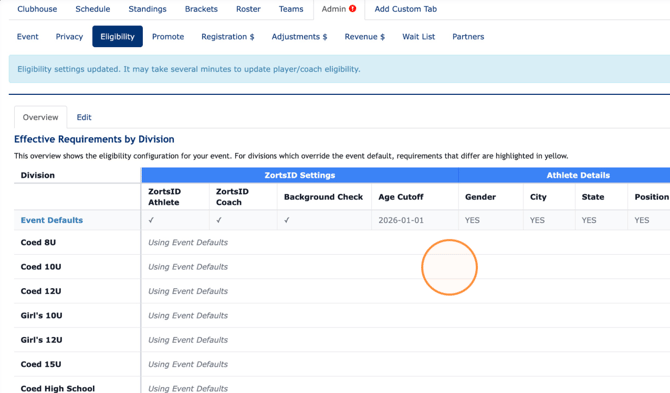Open the Clubhouse tab

pos(37,9)
